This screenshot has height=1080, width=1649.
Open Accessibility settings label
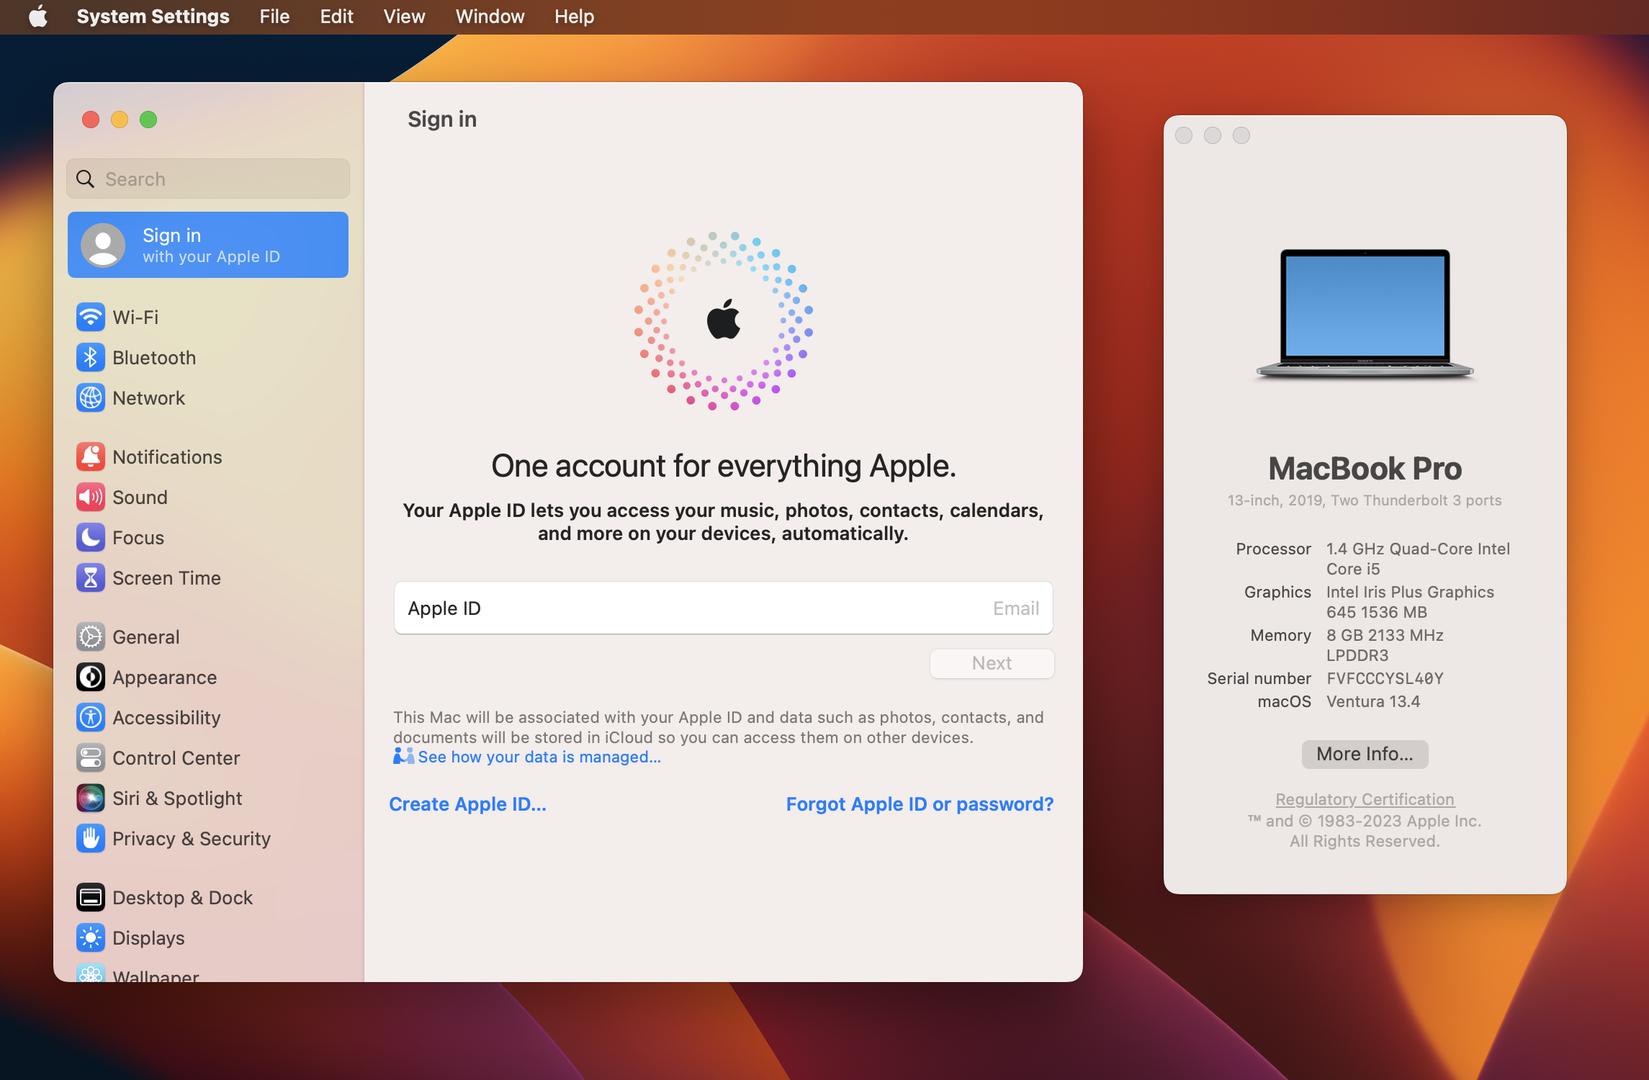click(166, 718)
